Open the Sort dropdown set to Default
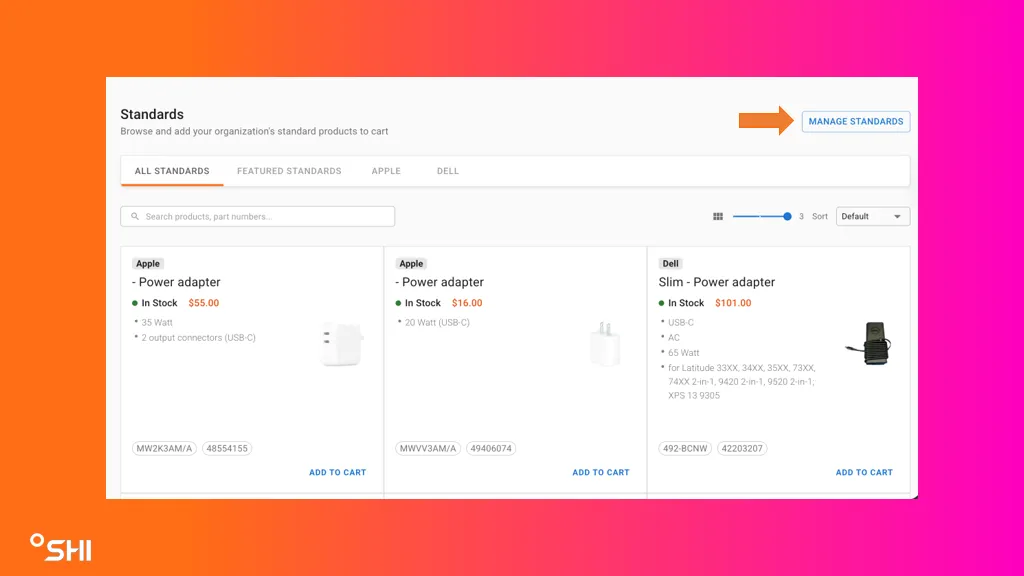This screenshot has height=576, width=1024. [872, 216]
